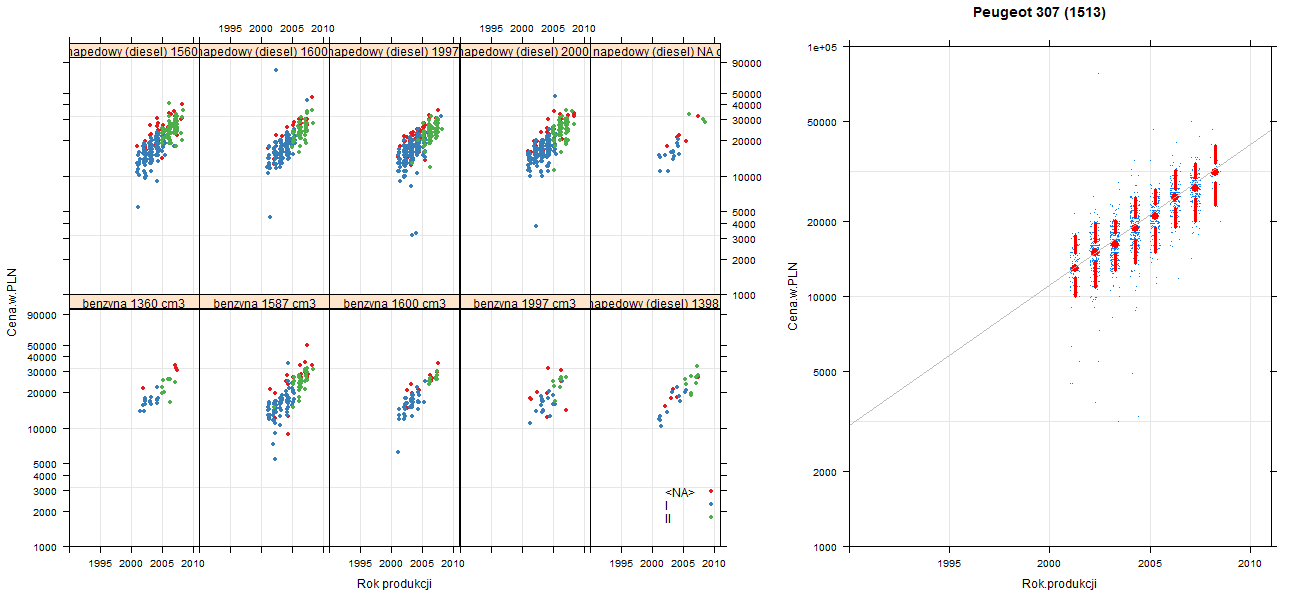
Task: Select the "benzyna 1587 cm3" panel strip
Action: [264, 303]
